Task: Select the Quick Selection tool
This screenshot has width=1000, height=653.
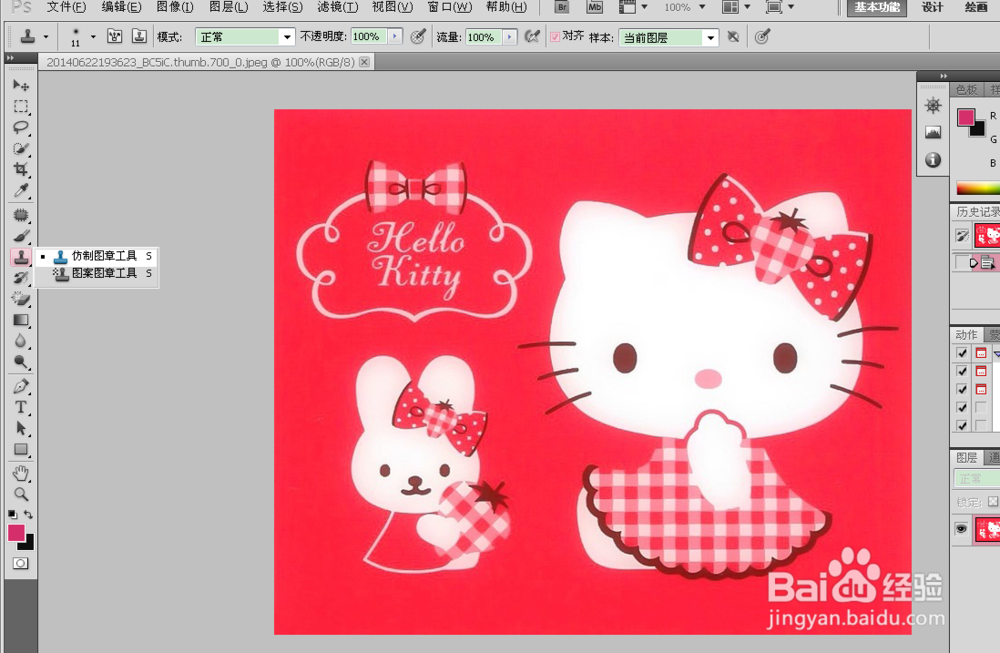Action: pos(20,149)
